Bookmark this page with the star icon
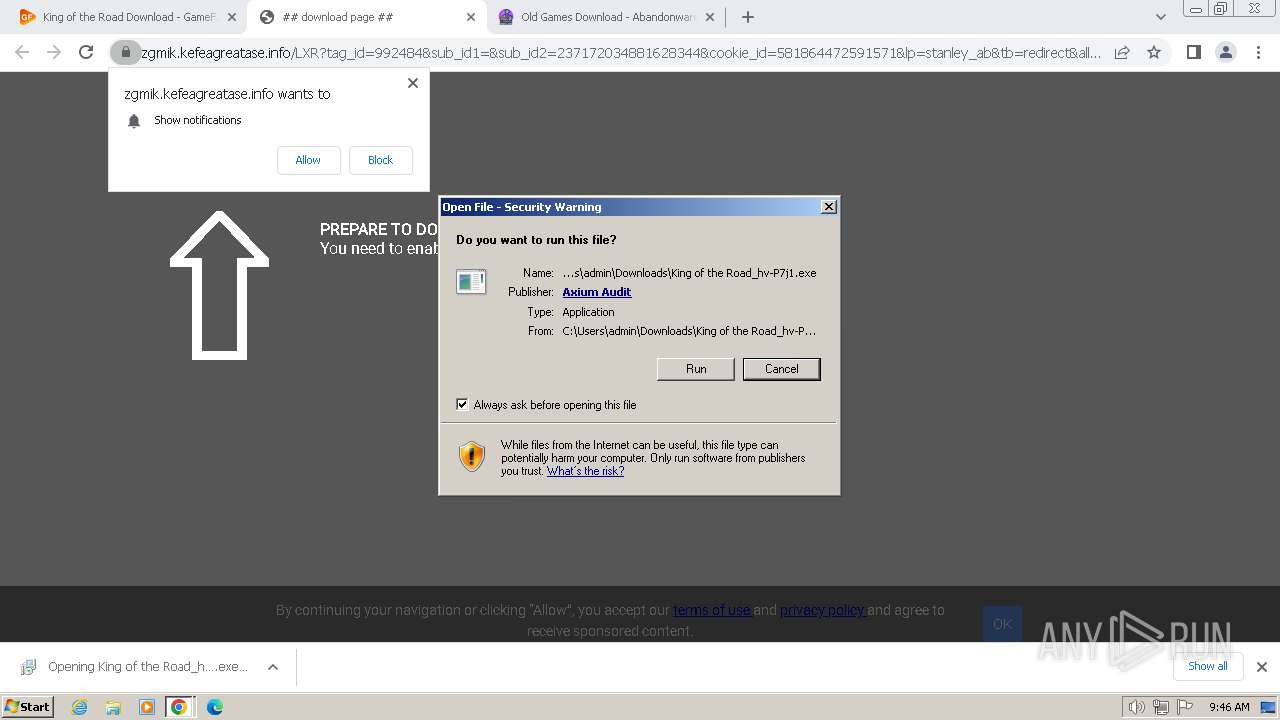Image resolution: width=1280 pixels, height=720 pixels. (x=1154, y=53)
